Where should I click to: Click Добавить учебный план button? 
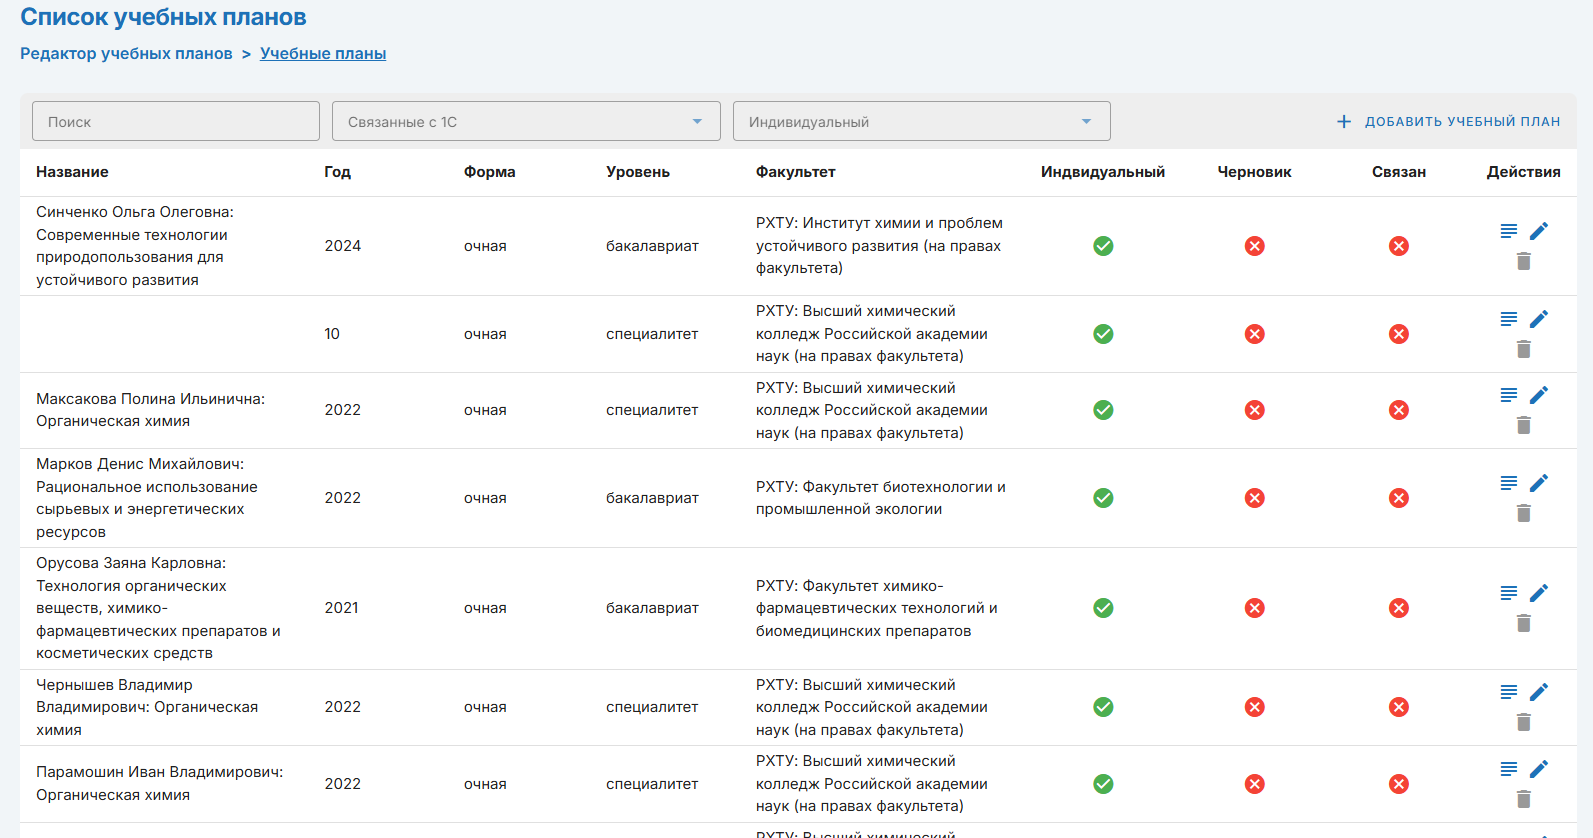point(1448,121)
